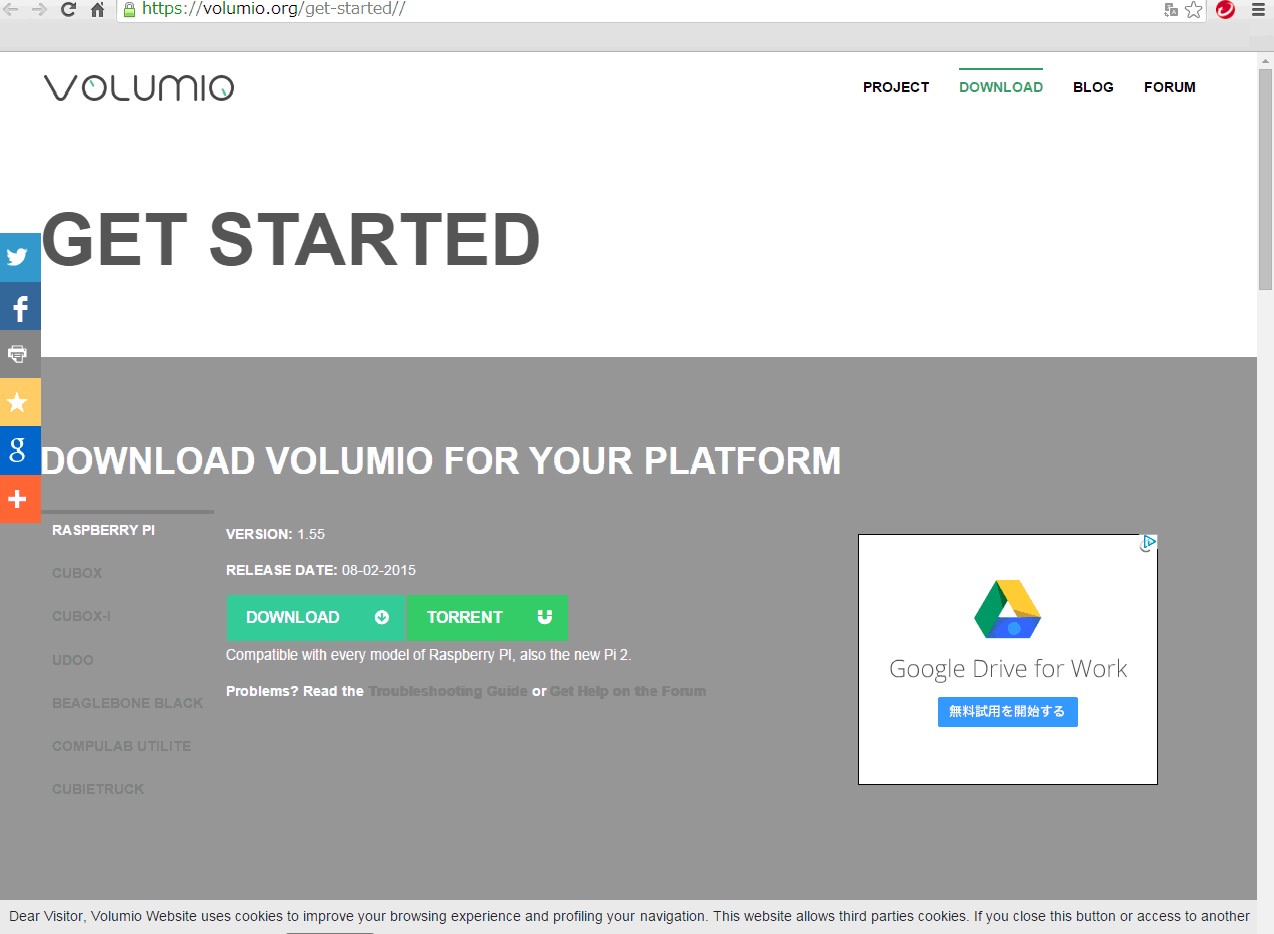Open the Troubleshooting Guide link

pyautogui.click(x=448, y=691)
